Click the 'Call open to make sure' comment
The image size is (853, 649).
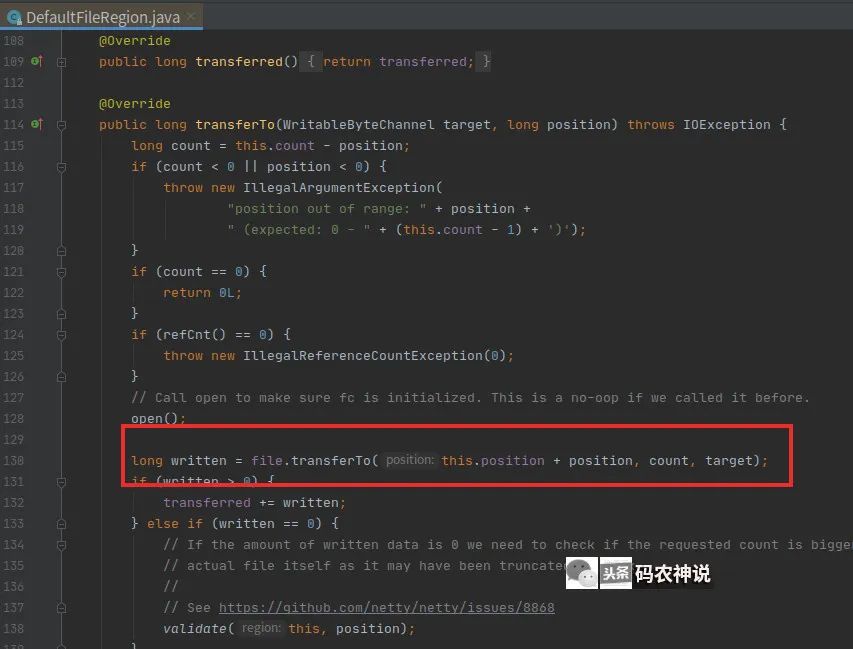470,398
